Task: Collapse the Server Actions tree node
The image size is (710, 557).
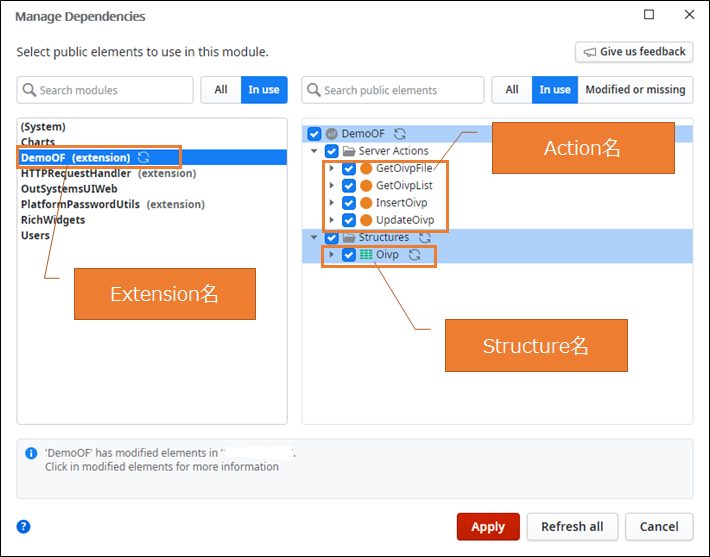Action: [x=315, y=151]
